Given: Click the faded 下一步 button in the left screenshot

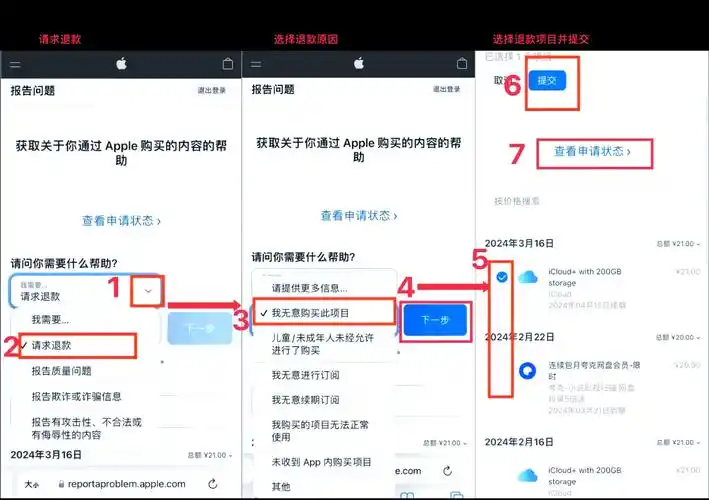Looking at the screenshot, I should coord(200,328).
